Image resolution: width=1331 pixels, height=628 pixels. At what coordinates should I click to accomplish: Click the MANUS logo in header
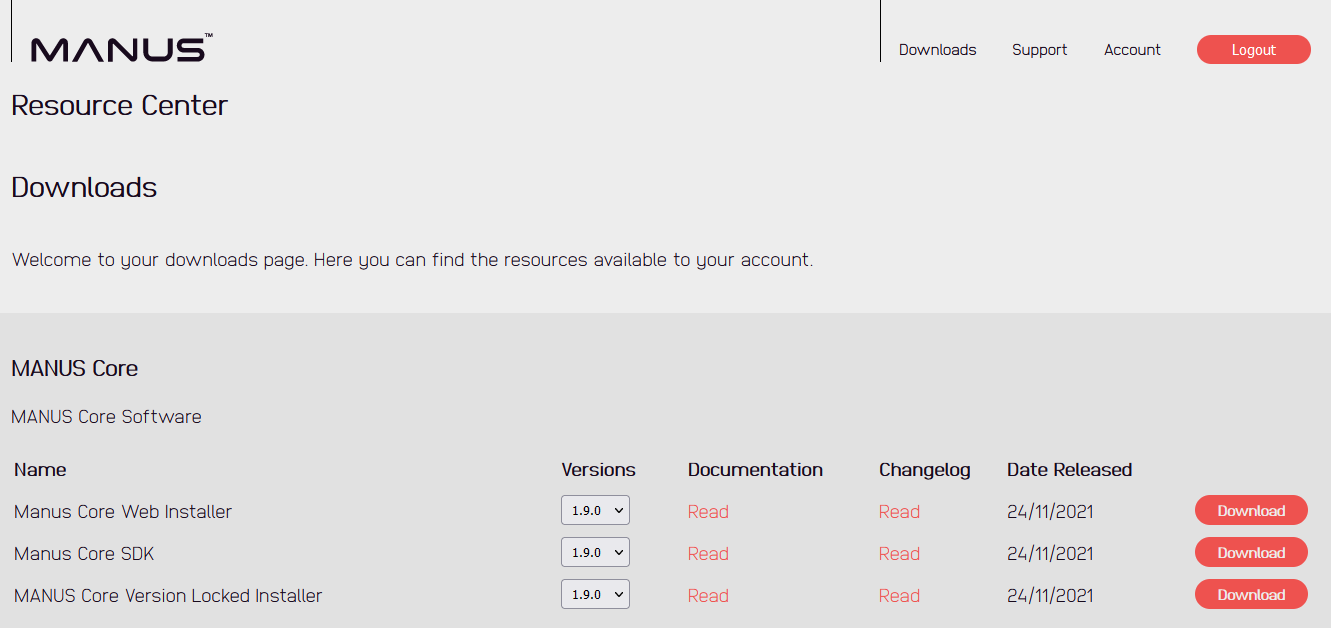pyautogui.click(x=121, y=48)
